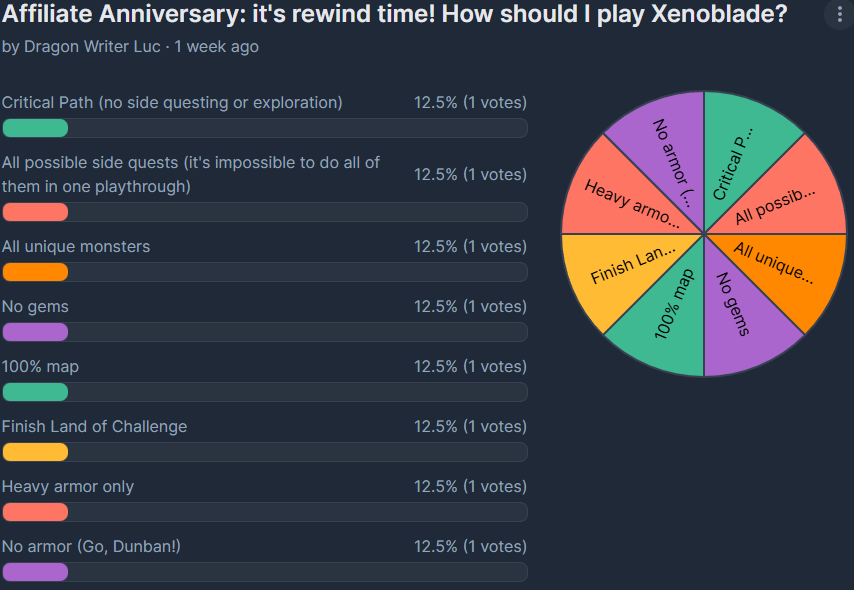The image size is (854, 590).
Task: Select the 100% map poll option
Action: (x=40, y=367)
